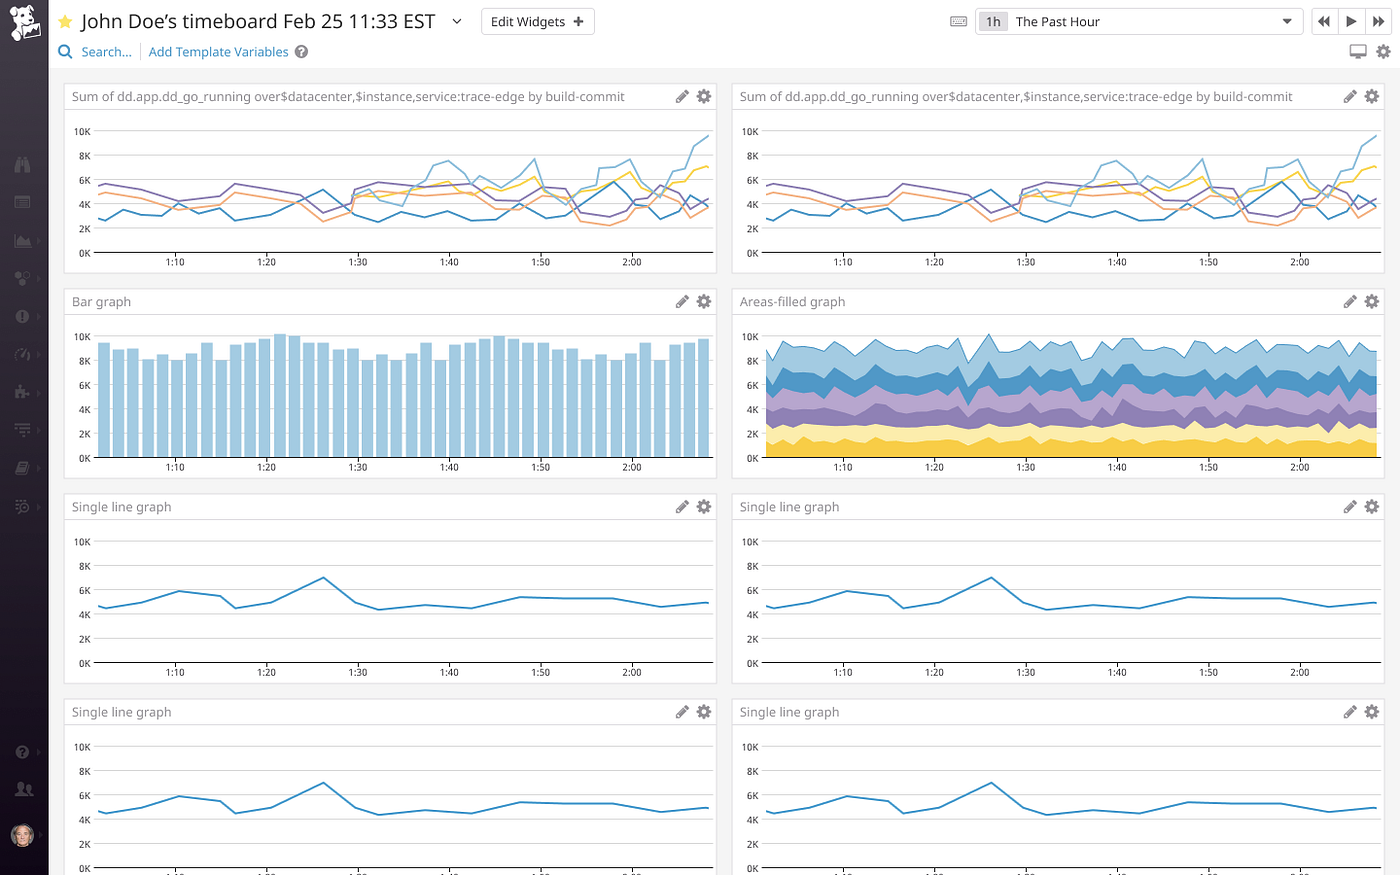The image size is (1400, 875).
Task: Open keyboard shortcuts icon
Action: 958,22
